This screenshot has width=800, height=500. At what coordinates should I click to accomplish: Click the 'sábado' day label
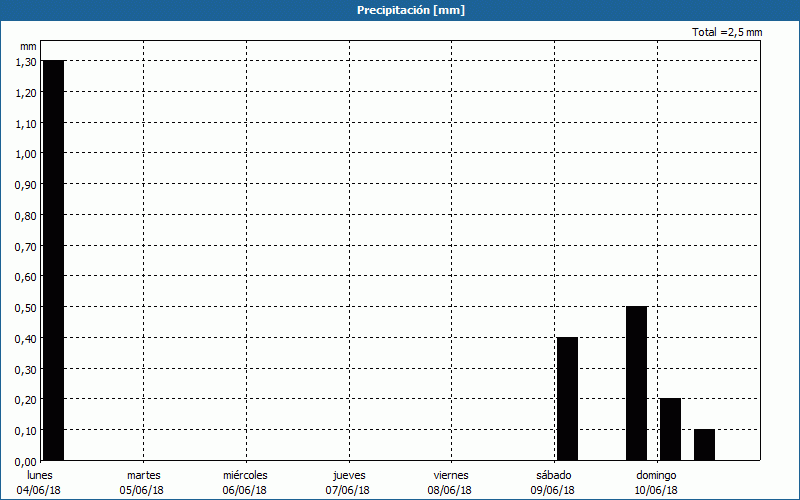pos(554,475)
